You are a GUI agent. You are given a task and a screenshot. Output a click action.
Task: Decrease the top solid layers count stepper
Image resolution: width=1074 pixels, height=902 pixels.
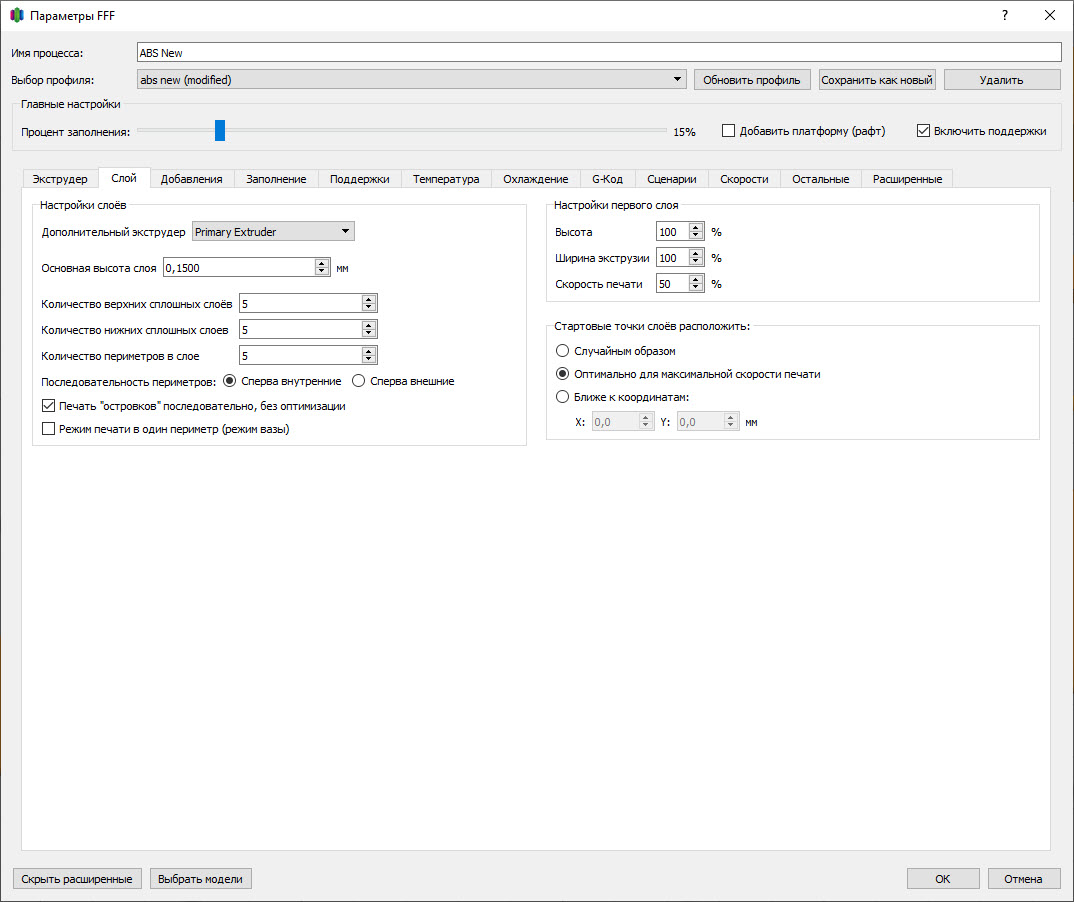click(x=369, y=308)
